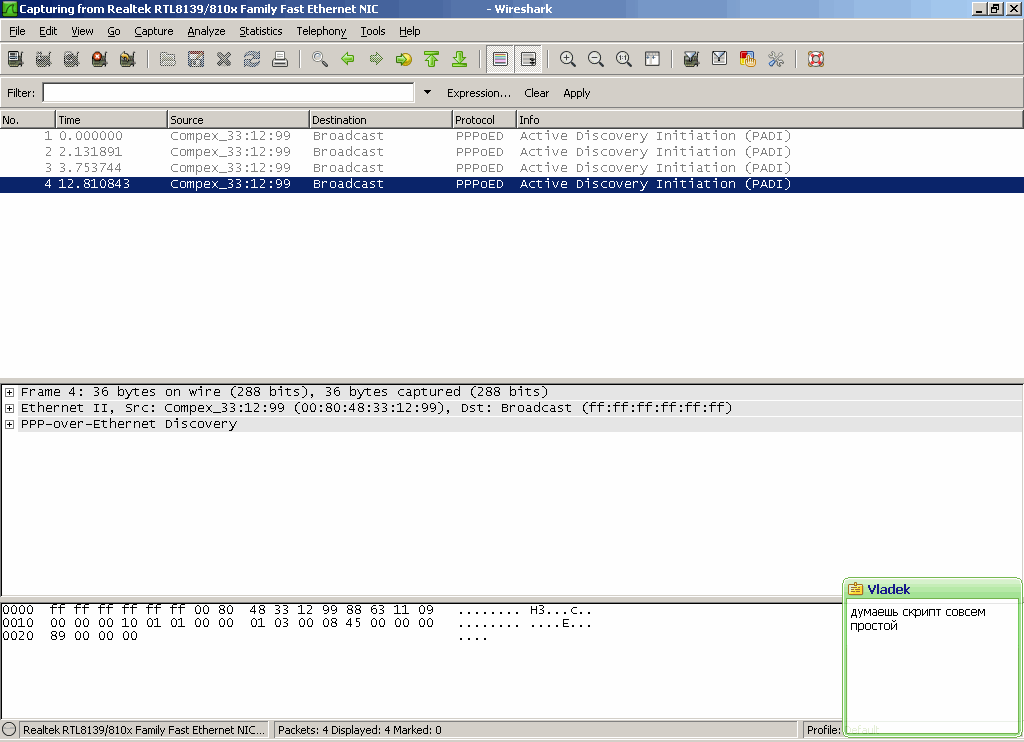Open the Tools menu
Screen dimensions: 1024x742
pos(373,31)
